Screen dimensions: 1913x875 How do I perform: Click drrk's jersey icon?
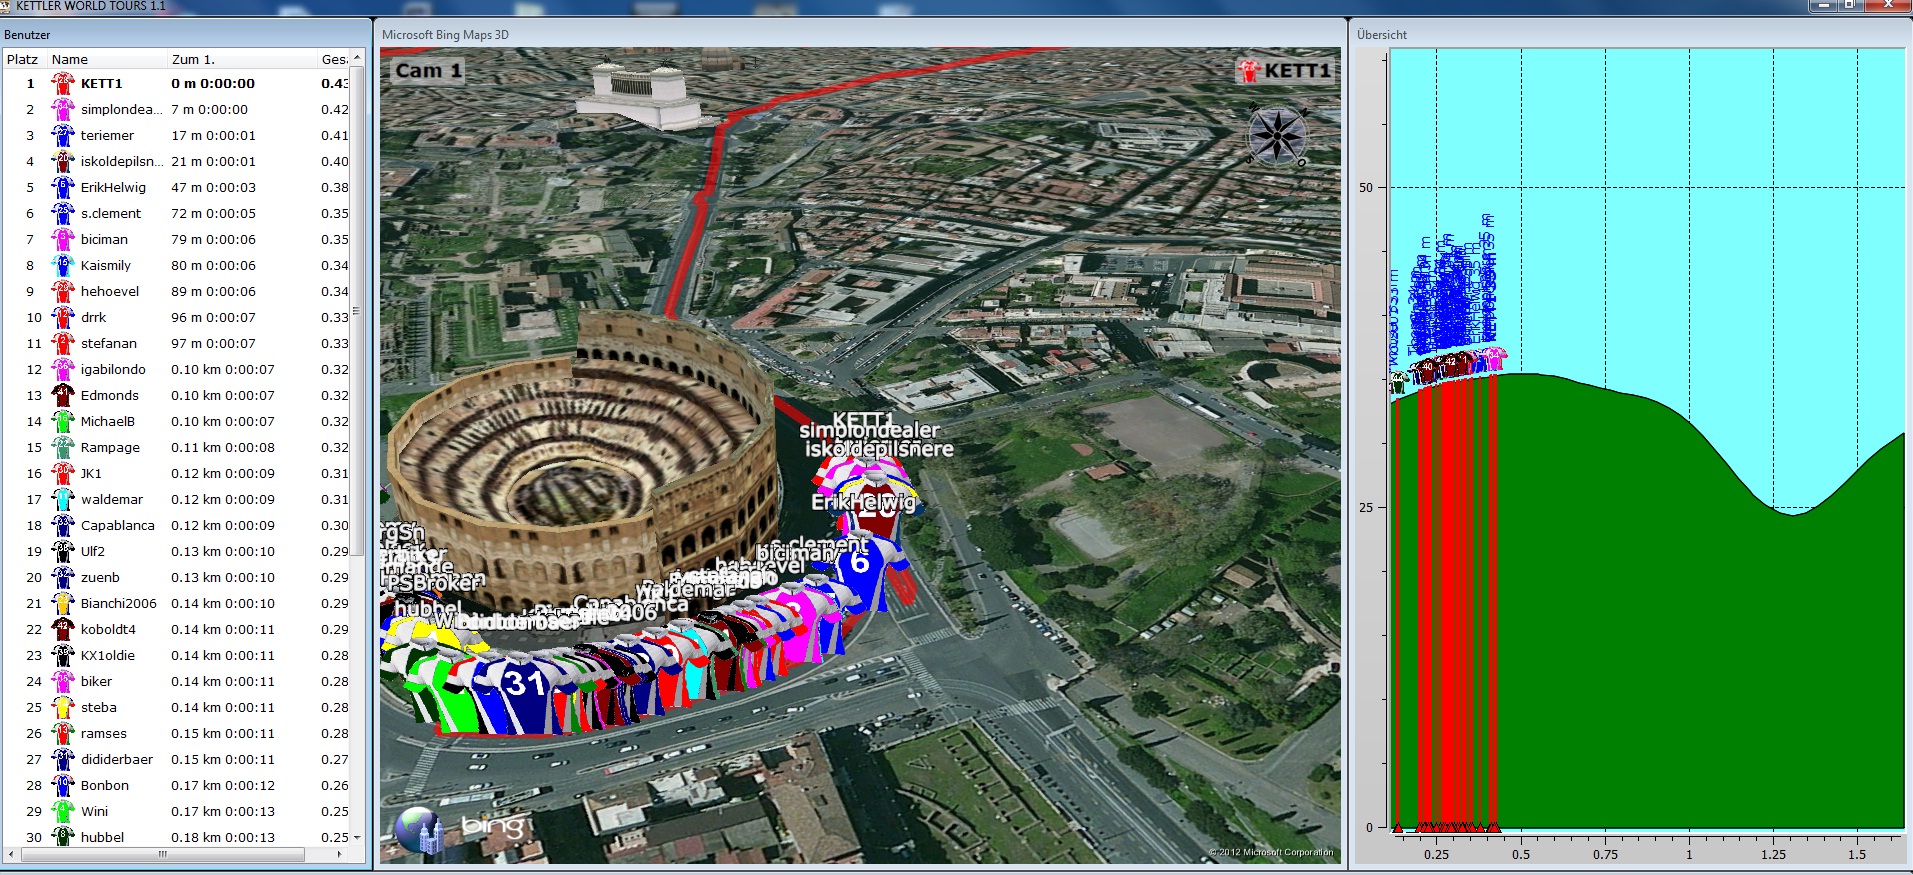pyautogui.click(x=63, y=318)
